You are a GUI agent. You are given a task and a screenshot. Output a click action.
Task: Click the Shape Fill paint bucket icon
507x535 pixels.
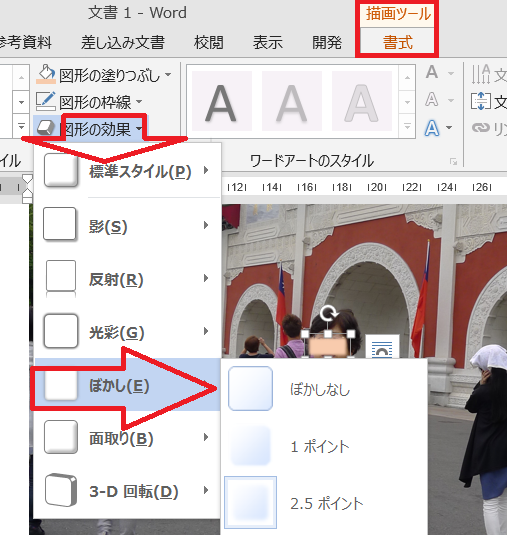46,74
